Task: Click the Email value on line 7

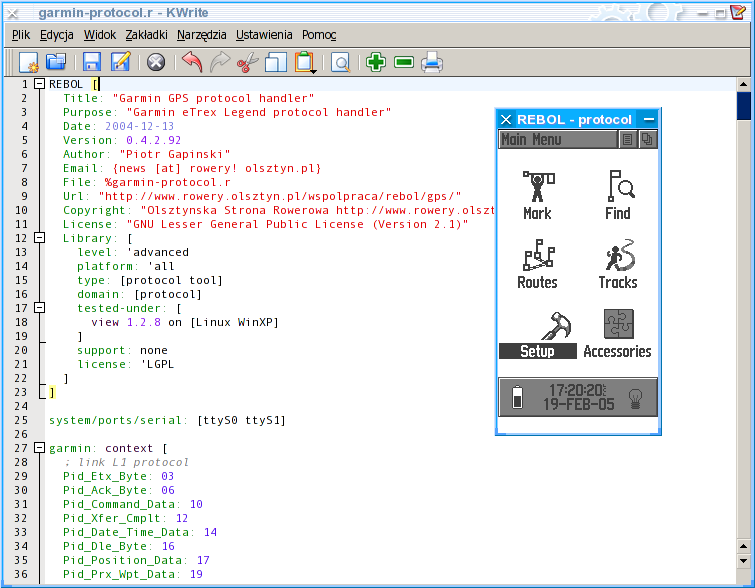Action: pos(217,168)
